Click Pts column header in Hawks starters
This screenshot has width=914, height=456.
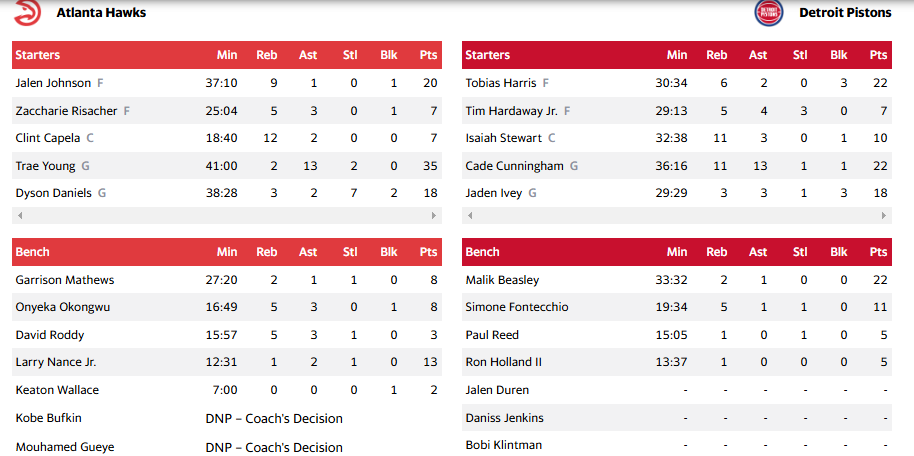429,55
